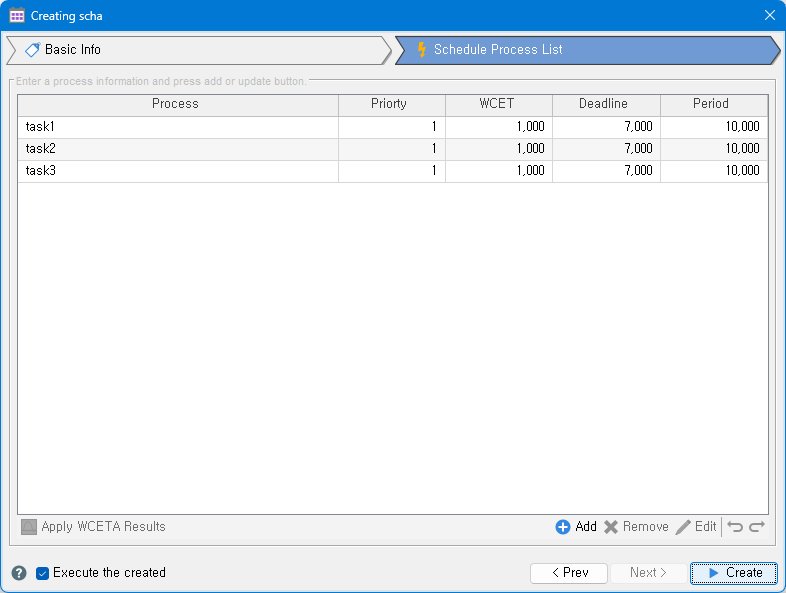786x593 pixels.
Task: Select the task1 row
Action: tap(176, 127)
